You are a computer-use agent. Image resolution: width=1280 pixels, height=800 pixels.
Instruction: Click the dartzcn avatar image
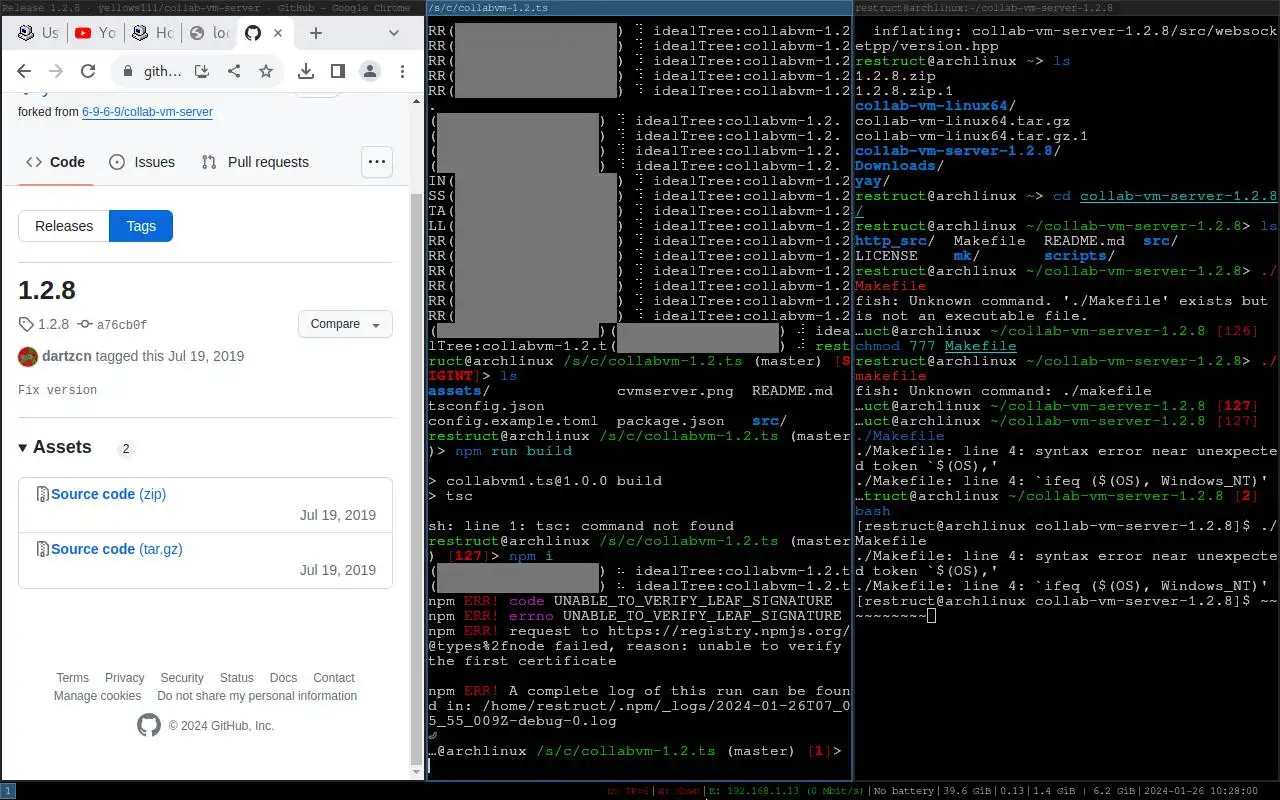pos(28,356)
